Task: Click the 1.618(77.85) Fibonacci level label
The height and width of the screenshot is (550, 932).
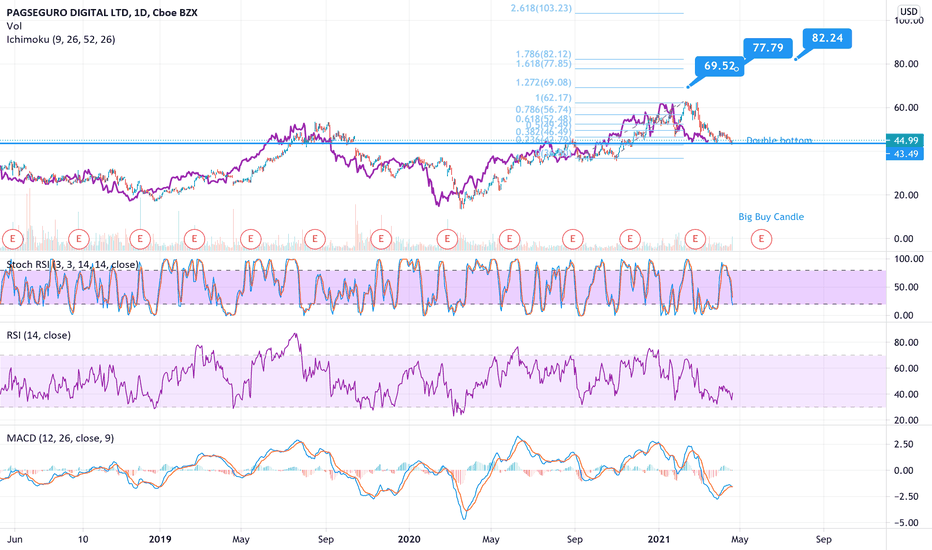Action: [543, 64]
